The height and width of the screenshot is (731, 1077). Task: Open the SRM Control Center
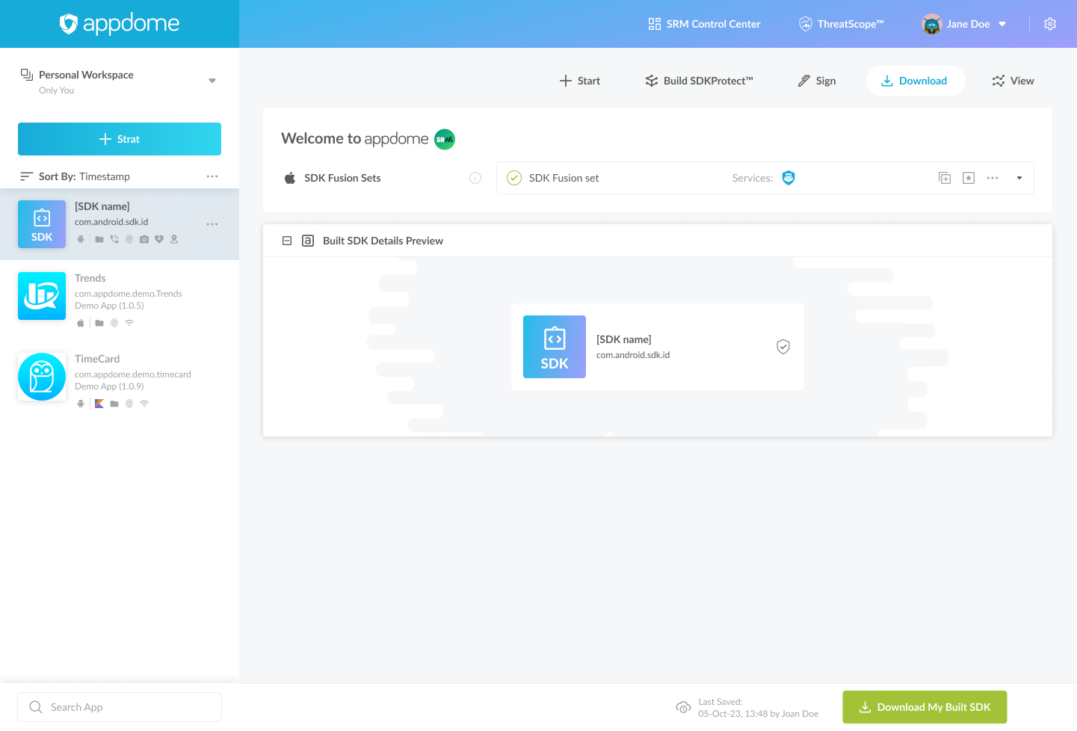[704, 24]
